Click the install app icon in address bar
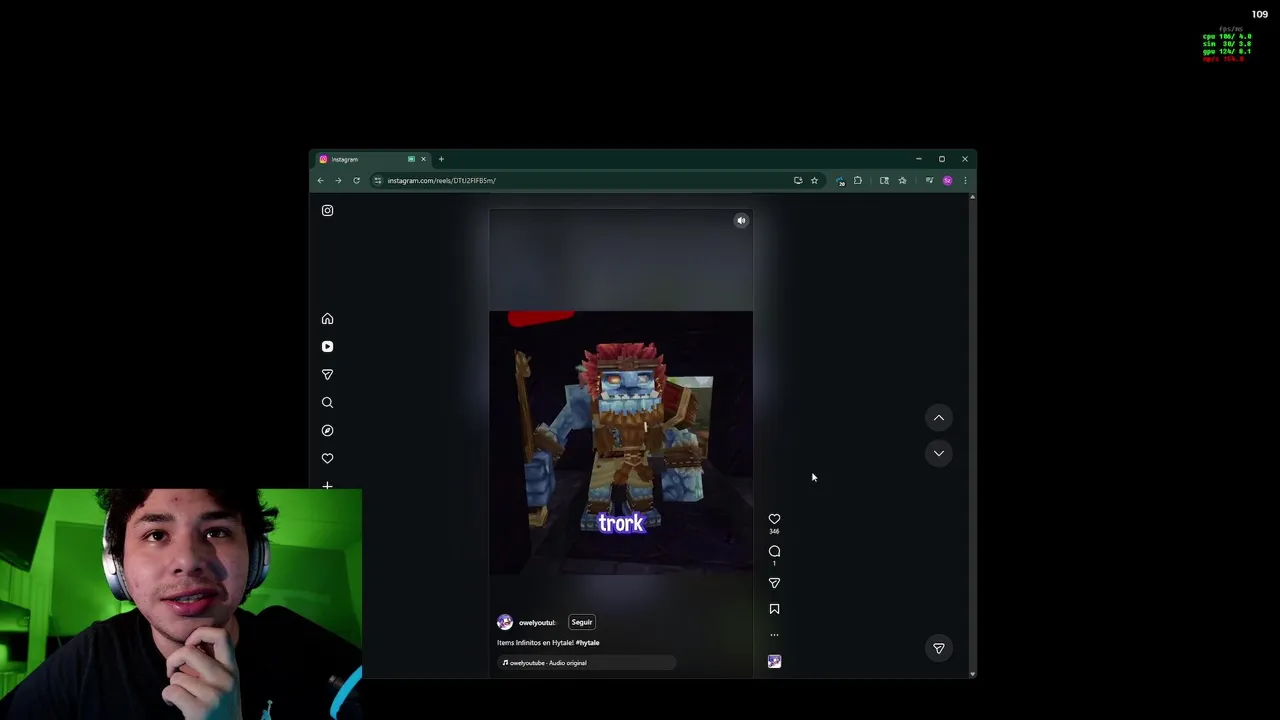This screenshot has height=720, width=1280. tap(797, 181)
